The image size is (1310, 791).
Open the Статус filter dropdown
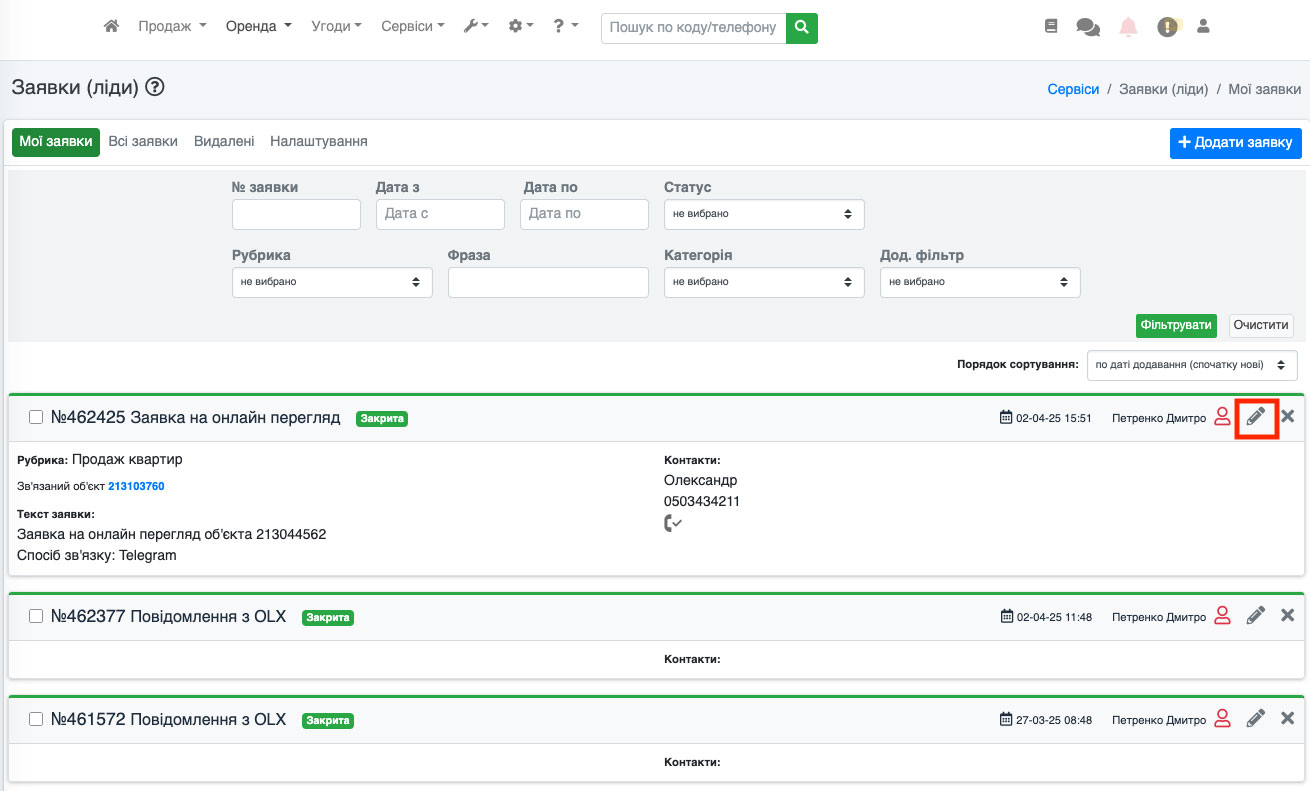click(764, 214)
